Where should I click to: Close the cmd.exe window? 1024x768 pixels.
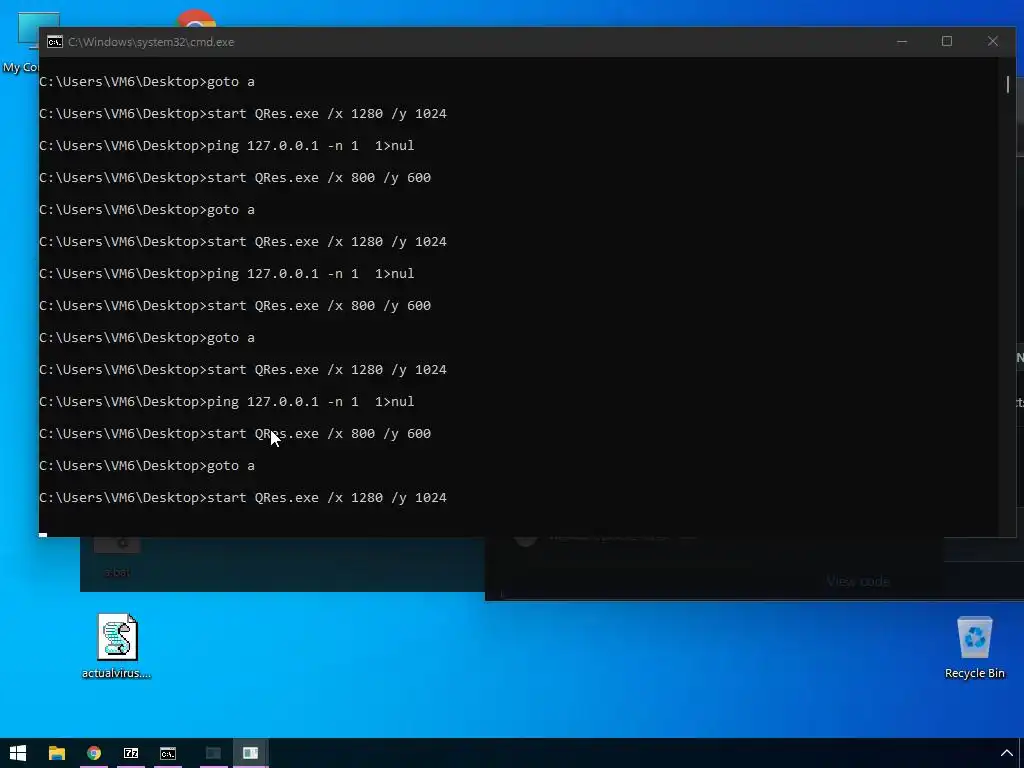click(x=993, y=41)
